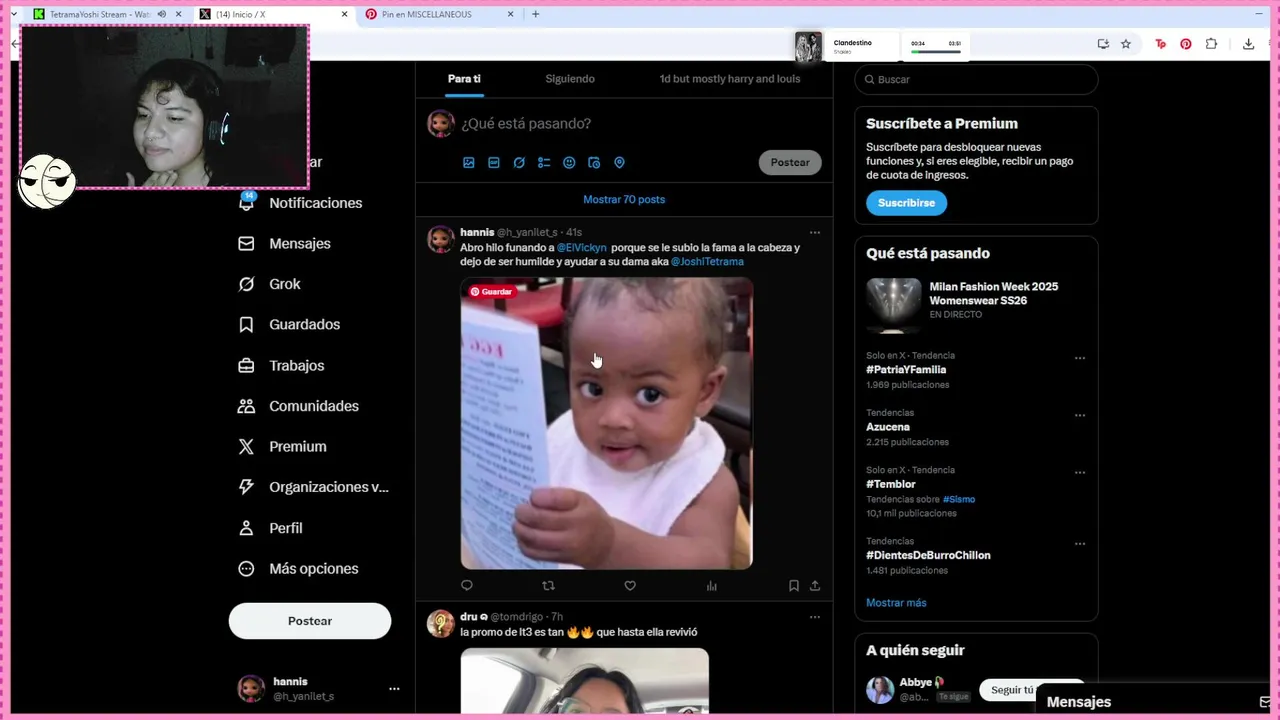The width and height of the screenshot is (1280, 720).
Task: Tag a location in the composer
Action: (x=619, y=163)
